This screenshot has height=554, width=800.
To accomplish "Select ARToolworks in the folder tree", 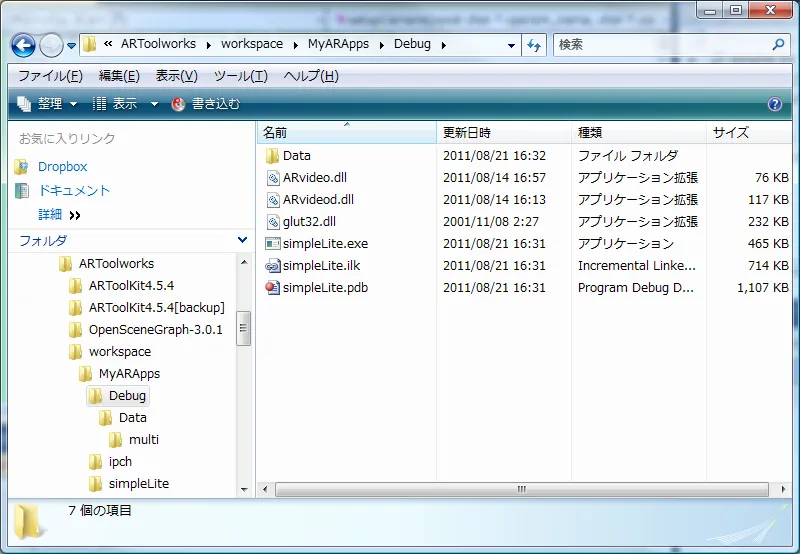I will pos(116,263).
